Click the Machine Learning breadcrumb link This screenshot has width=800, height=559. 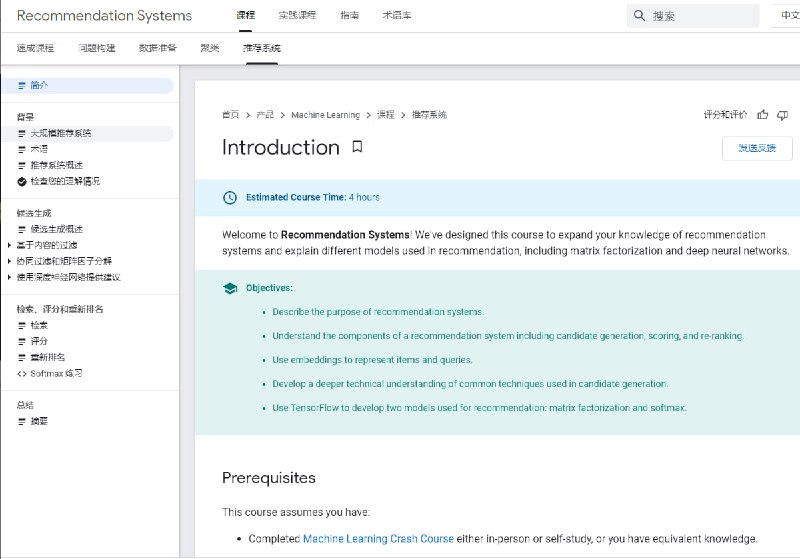click(325, 115)
